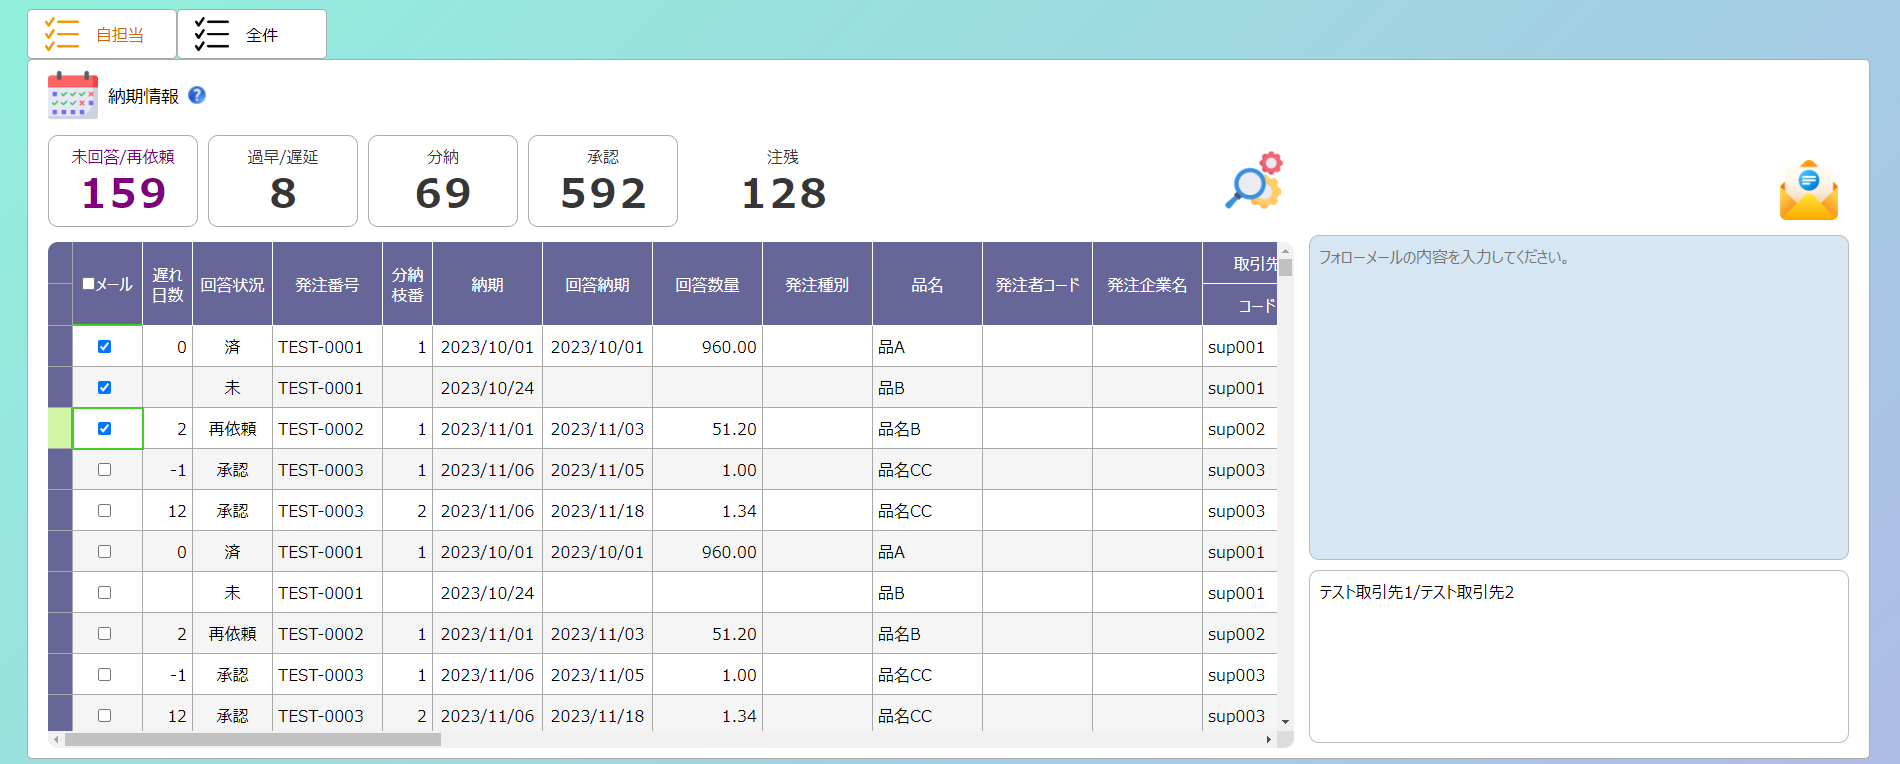Click the 分納枝番 column header
The height and width of the screenshot is (764, 1900).
pyautogui.click(x=407, y=284)
